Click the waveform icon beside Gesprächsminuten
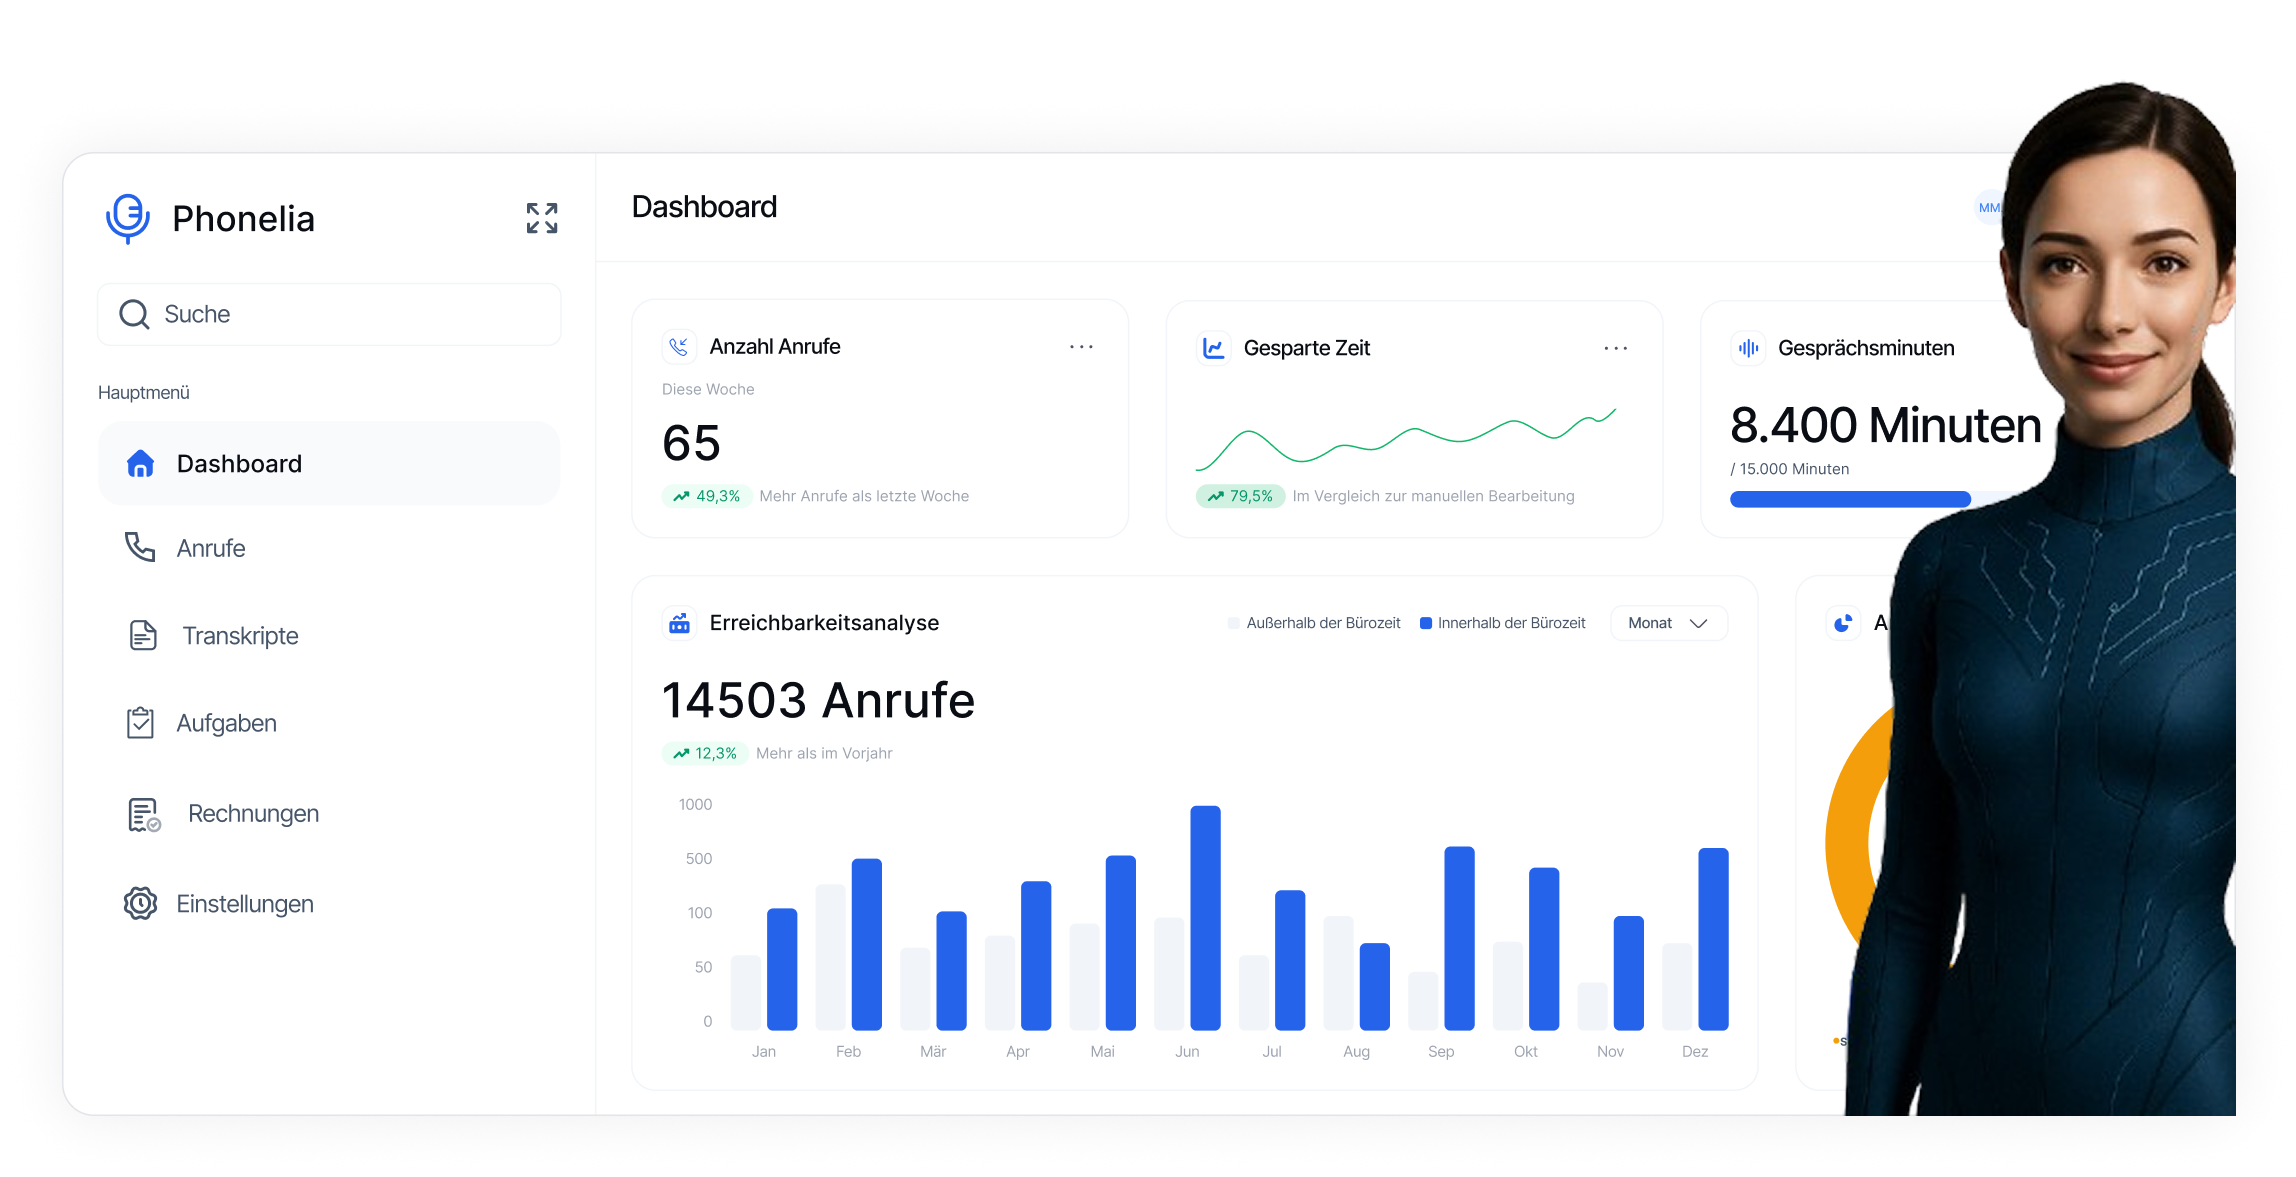 coord(1748,348)
